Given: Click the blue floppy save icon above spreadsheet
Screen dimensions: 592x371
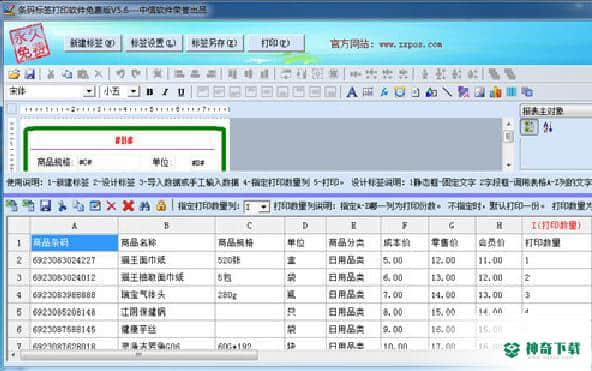Looking at the screenshot, I should [x=45, y=206].
